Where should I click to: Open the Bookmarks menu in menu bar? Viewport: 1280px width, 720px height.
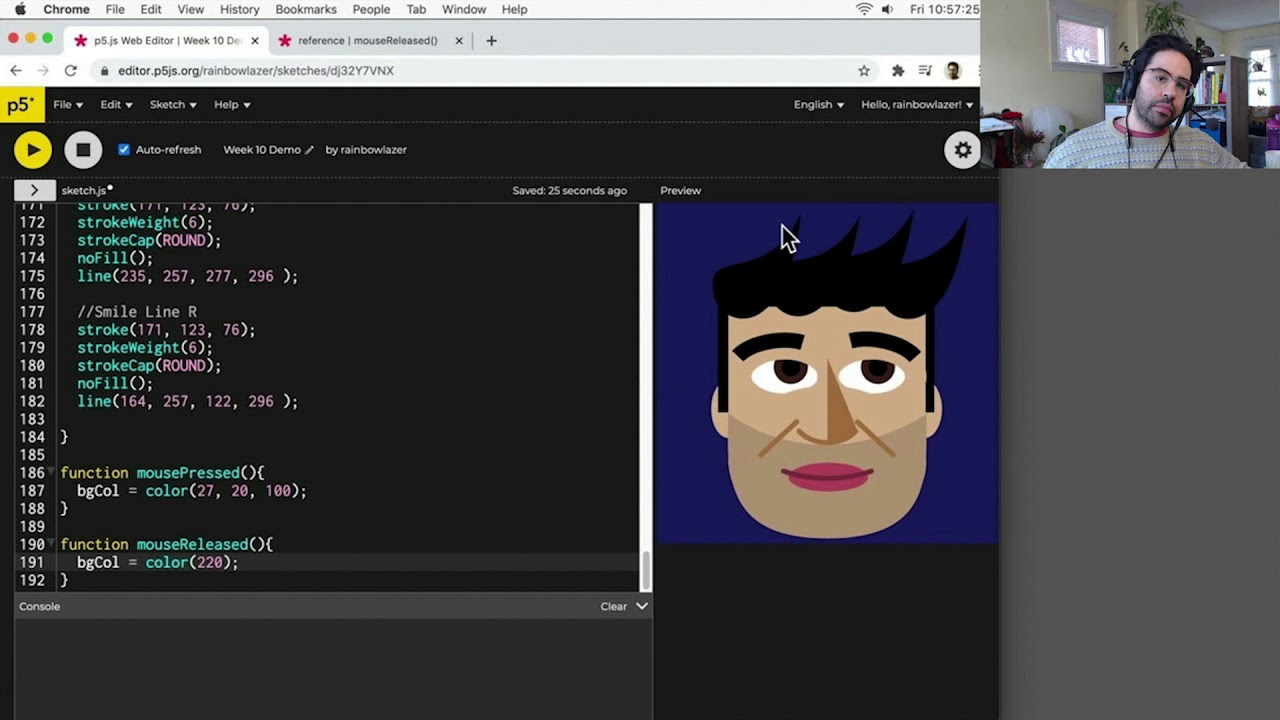(x=306, y=9)
